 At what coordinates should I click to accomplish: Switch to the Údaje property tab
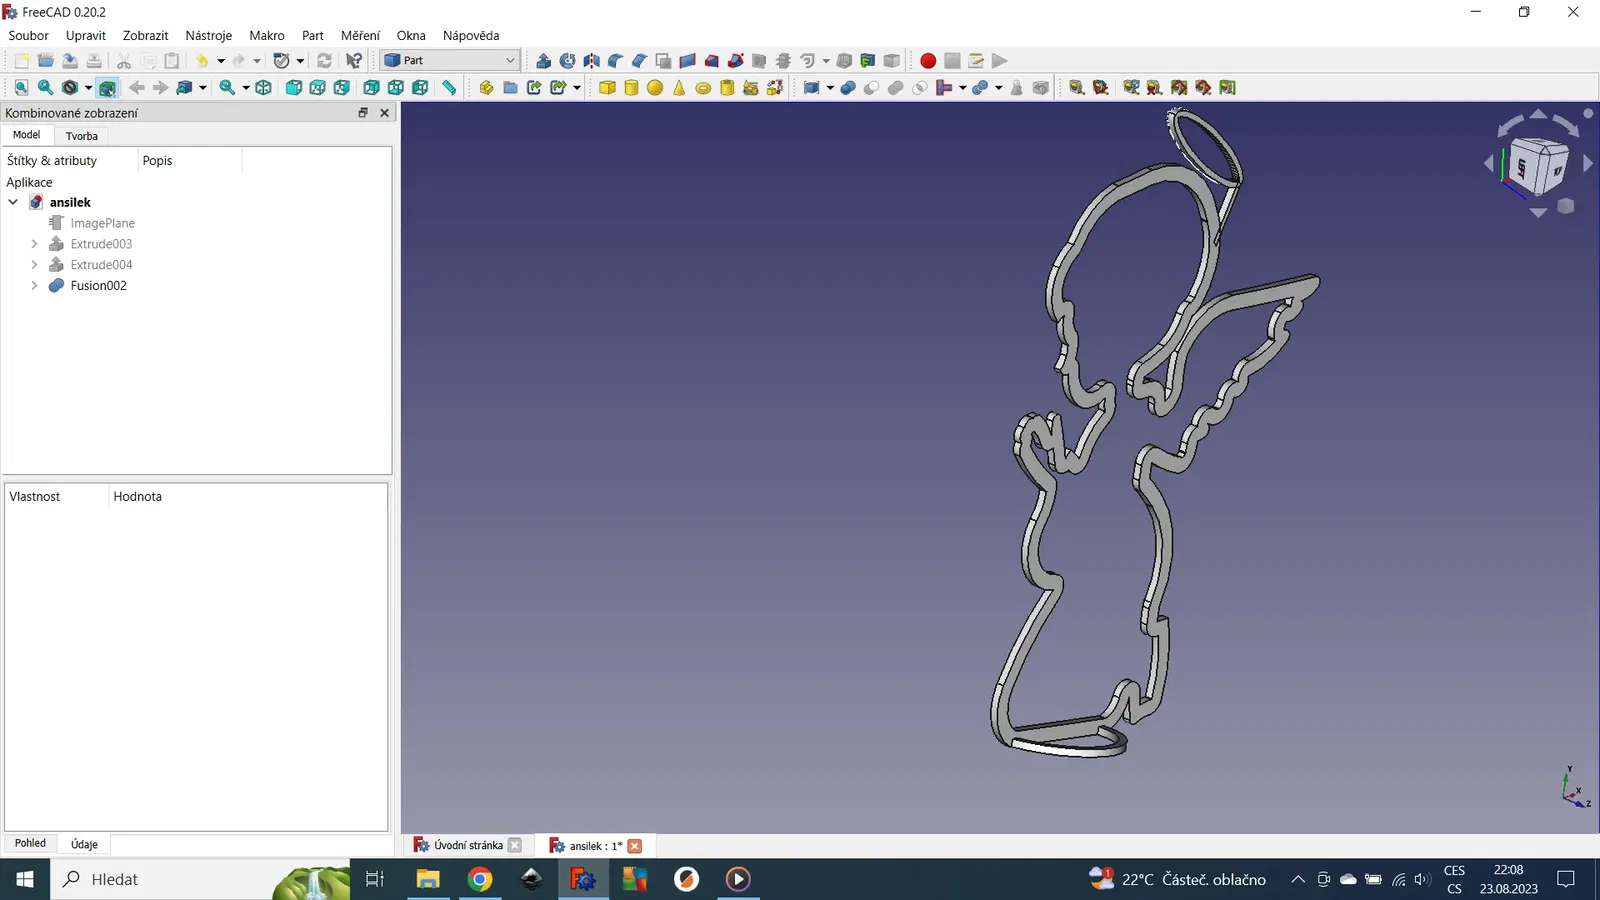(84, 844)
